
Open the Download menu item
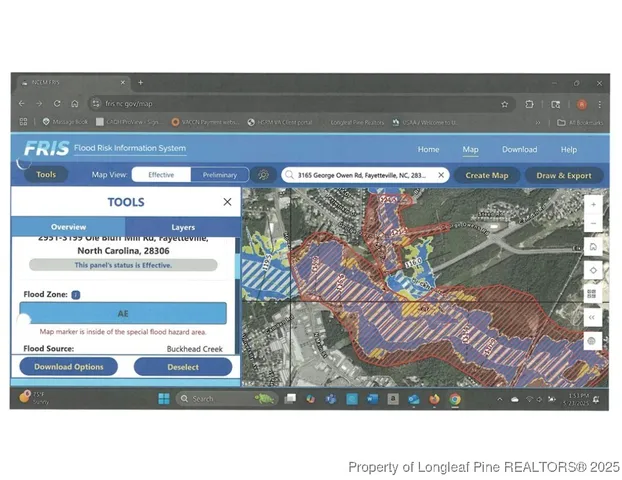pyautogui.click(x=519, y=150)
